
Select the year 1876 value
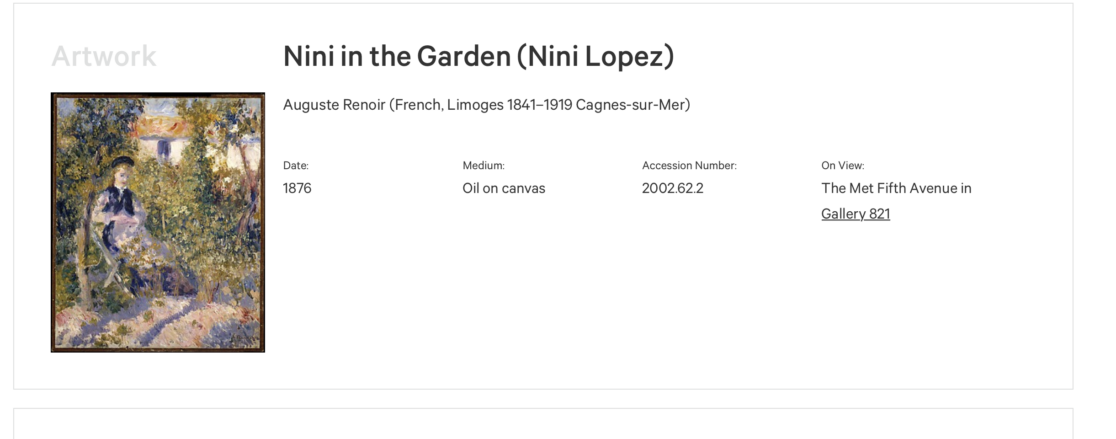(x=297, y=188)
